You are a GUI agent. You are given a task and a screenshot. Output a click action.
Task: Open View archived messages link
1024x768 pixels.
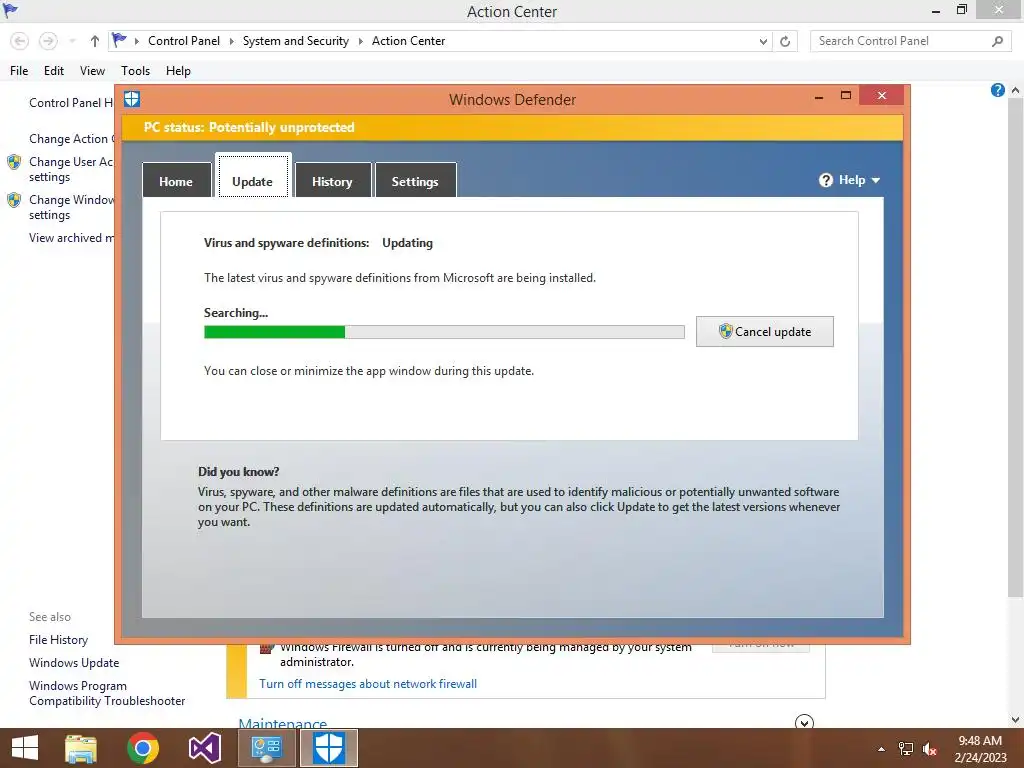click(x=71, y=238)
